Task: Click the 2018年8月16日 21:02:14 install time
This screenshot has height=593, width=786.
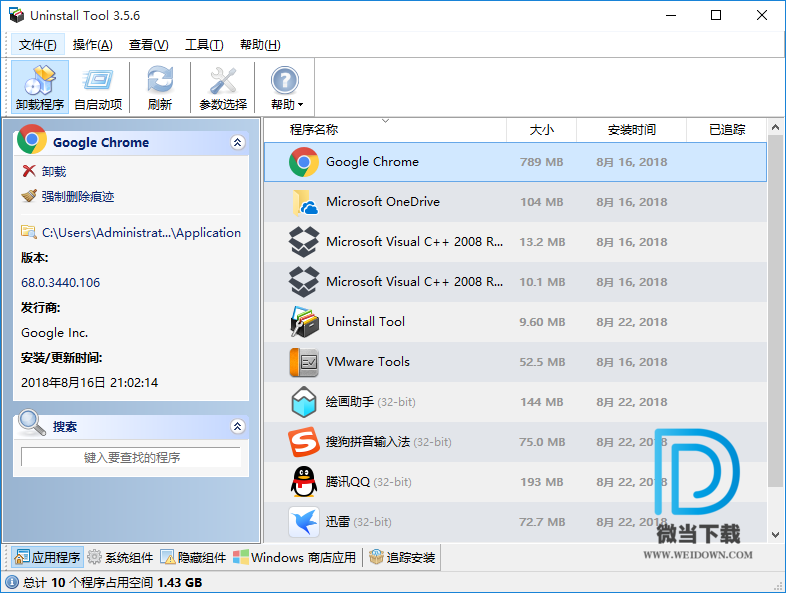Action: coord(90,383)
